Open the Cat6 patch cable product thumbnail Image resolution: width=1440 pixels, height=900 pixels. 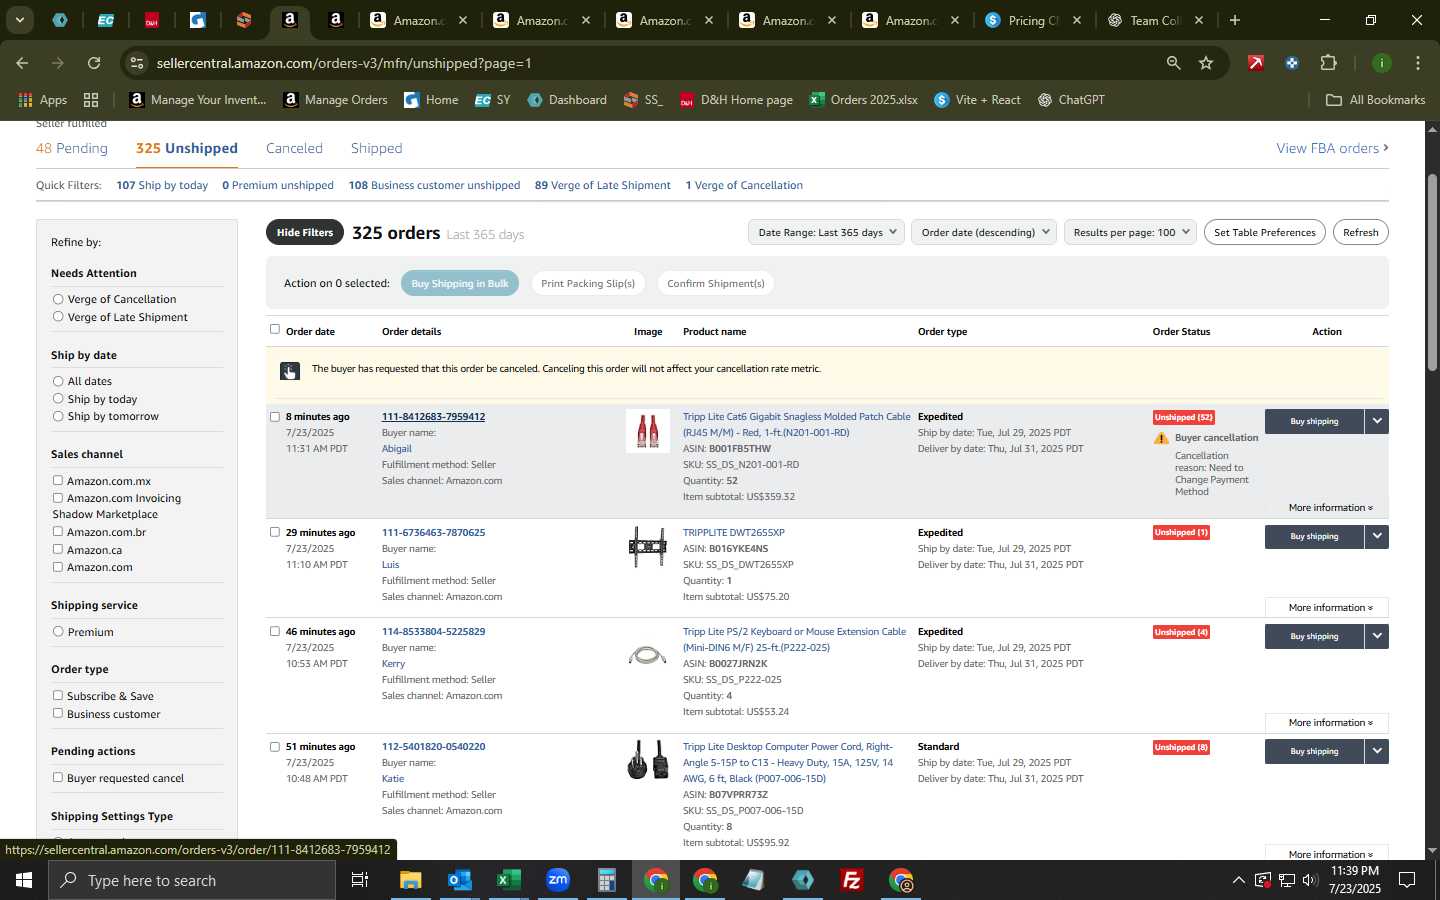648,431
